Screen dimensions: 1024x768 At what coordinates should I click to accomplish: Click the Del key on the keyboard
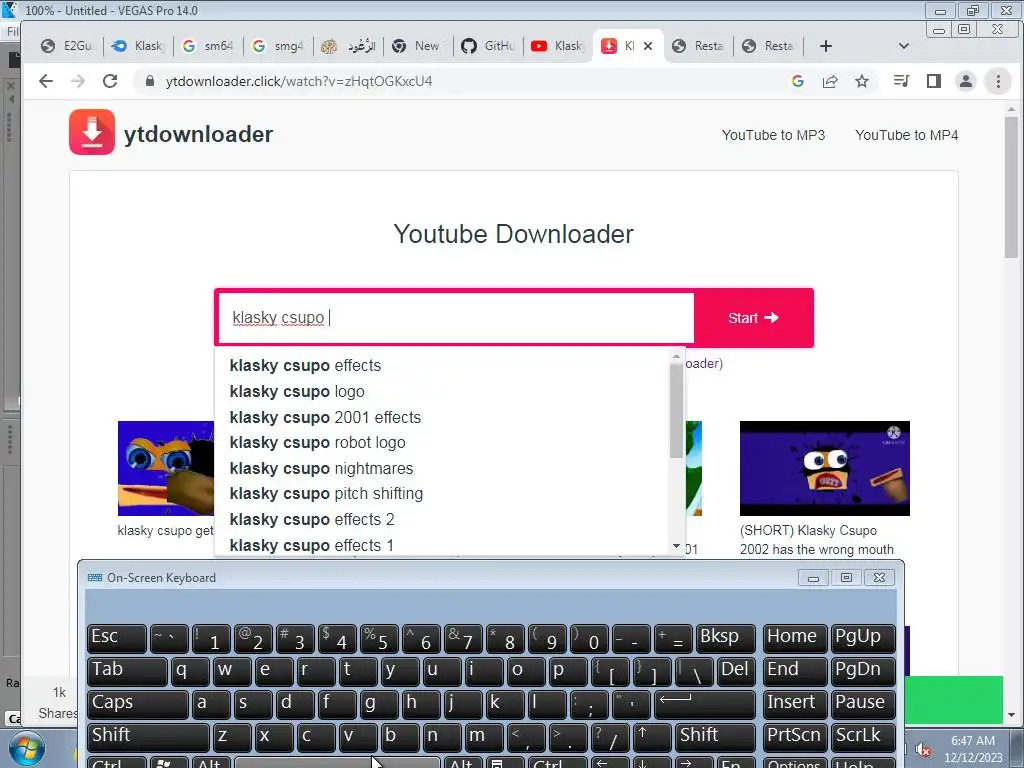point(736,671)
